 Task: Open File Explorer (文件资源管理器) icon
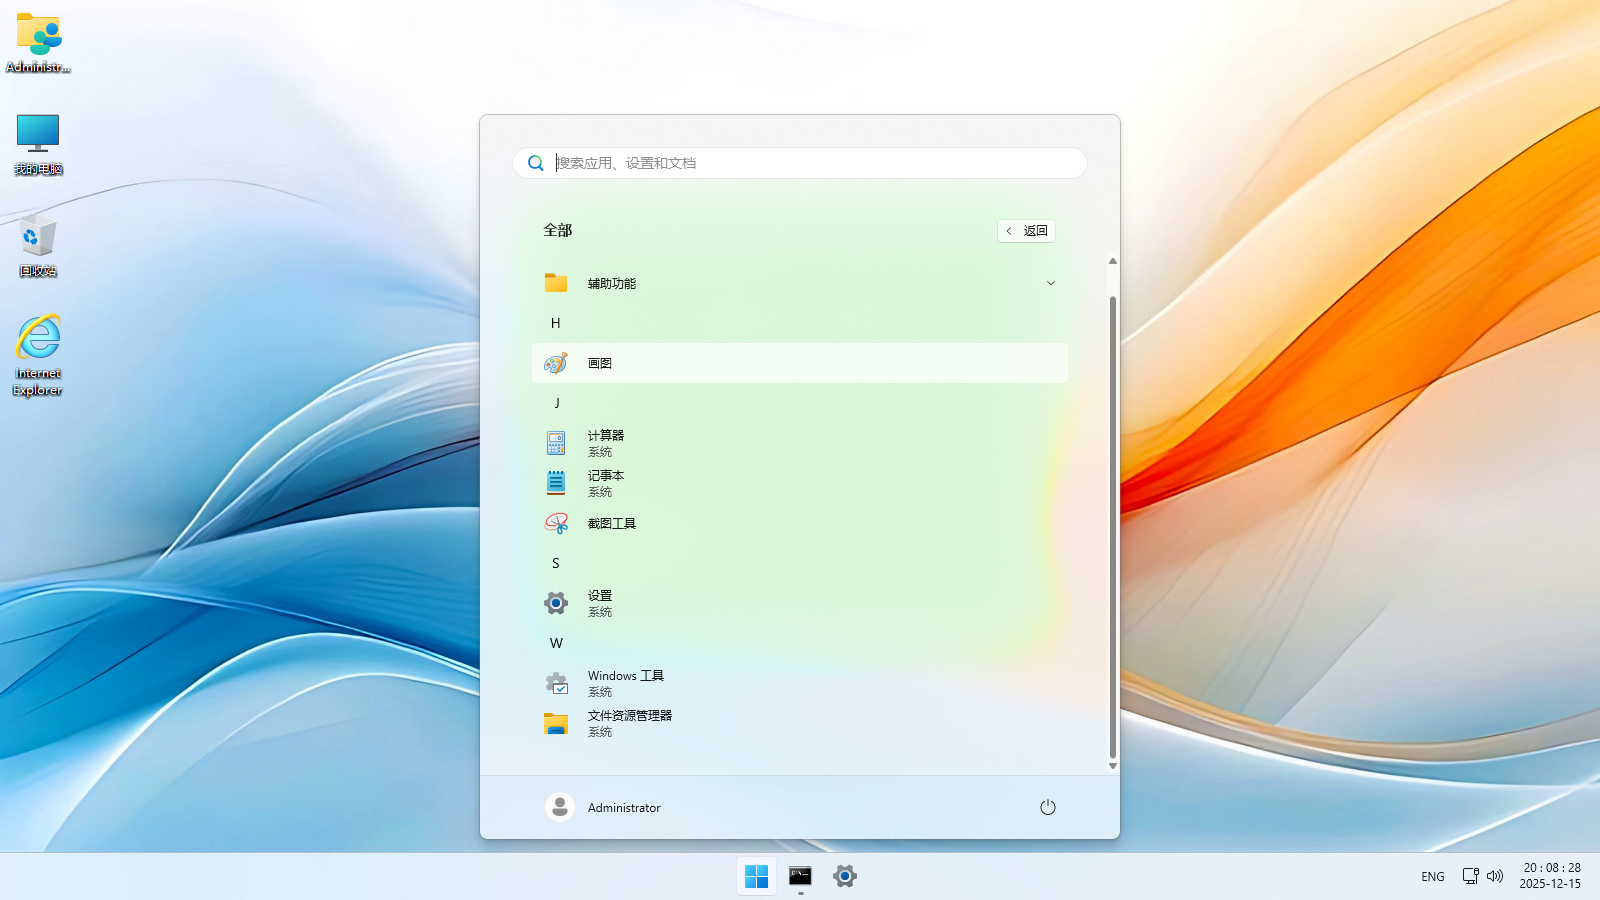click(x=556, y=723)
